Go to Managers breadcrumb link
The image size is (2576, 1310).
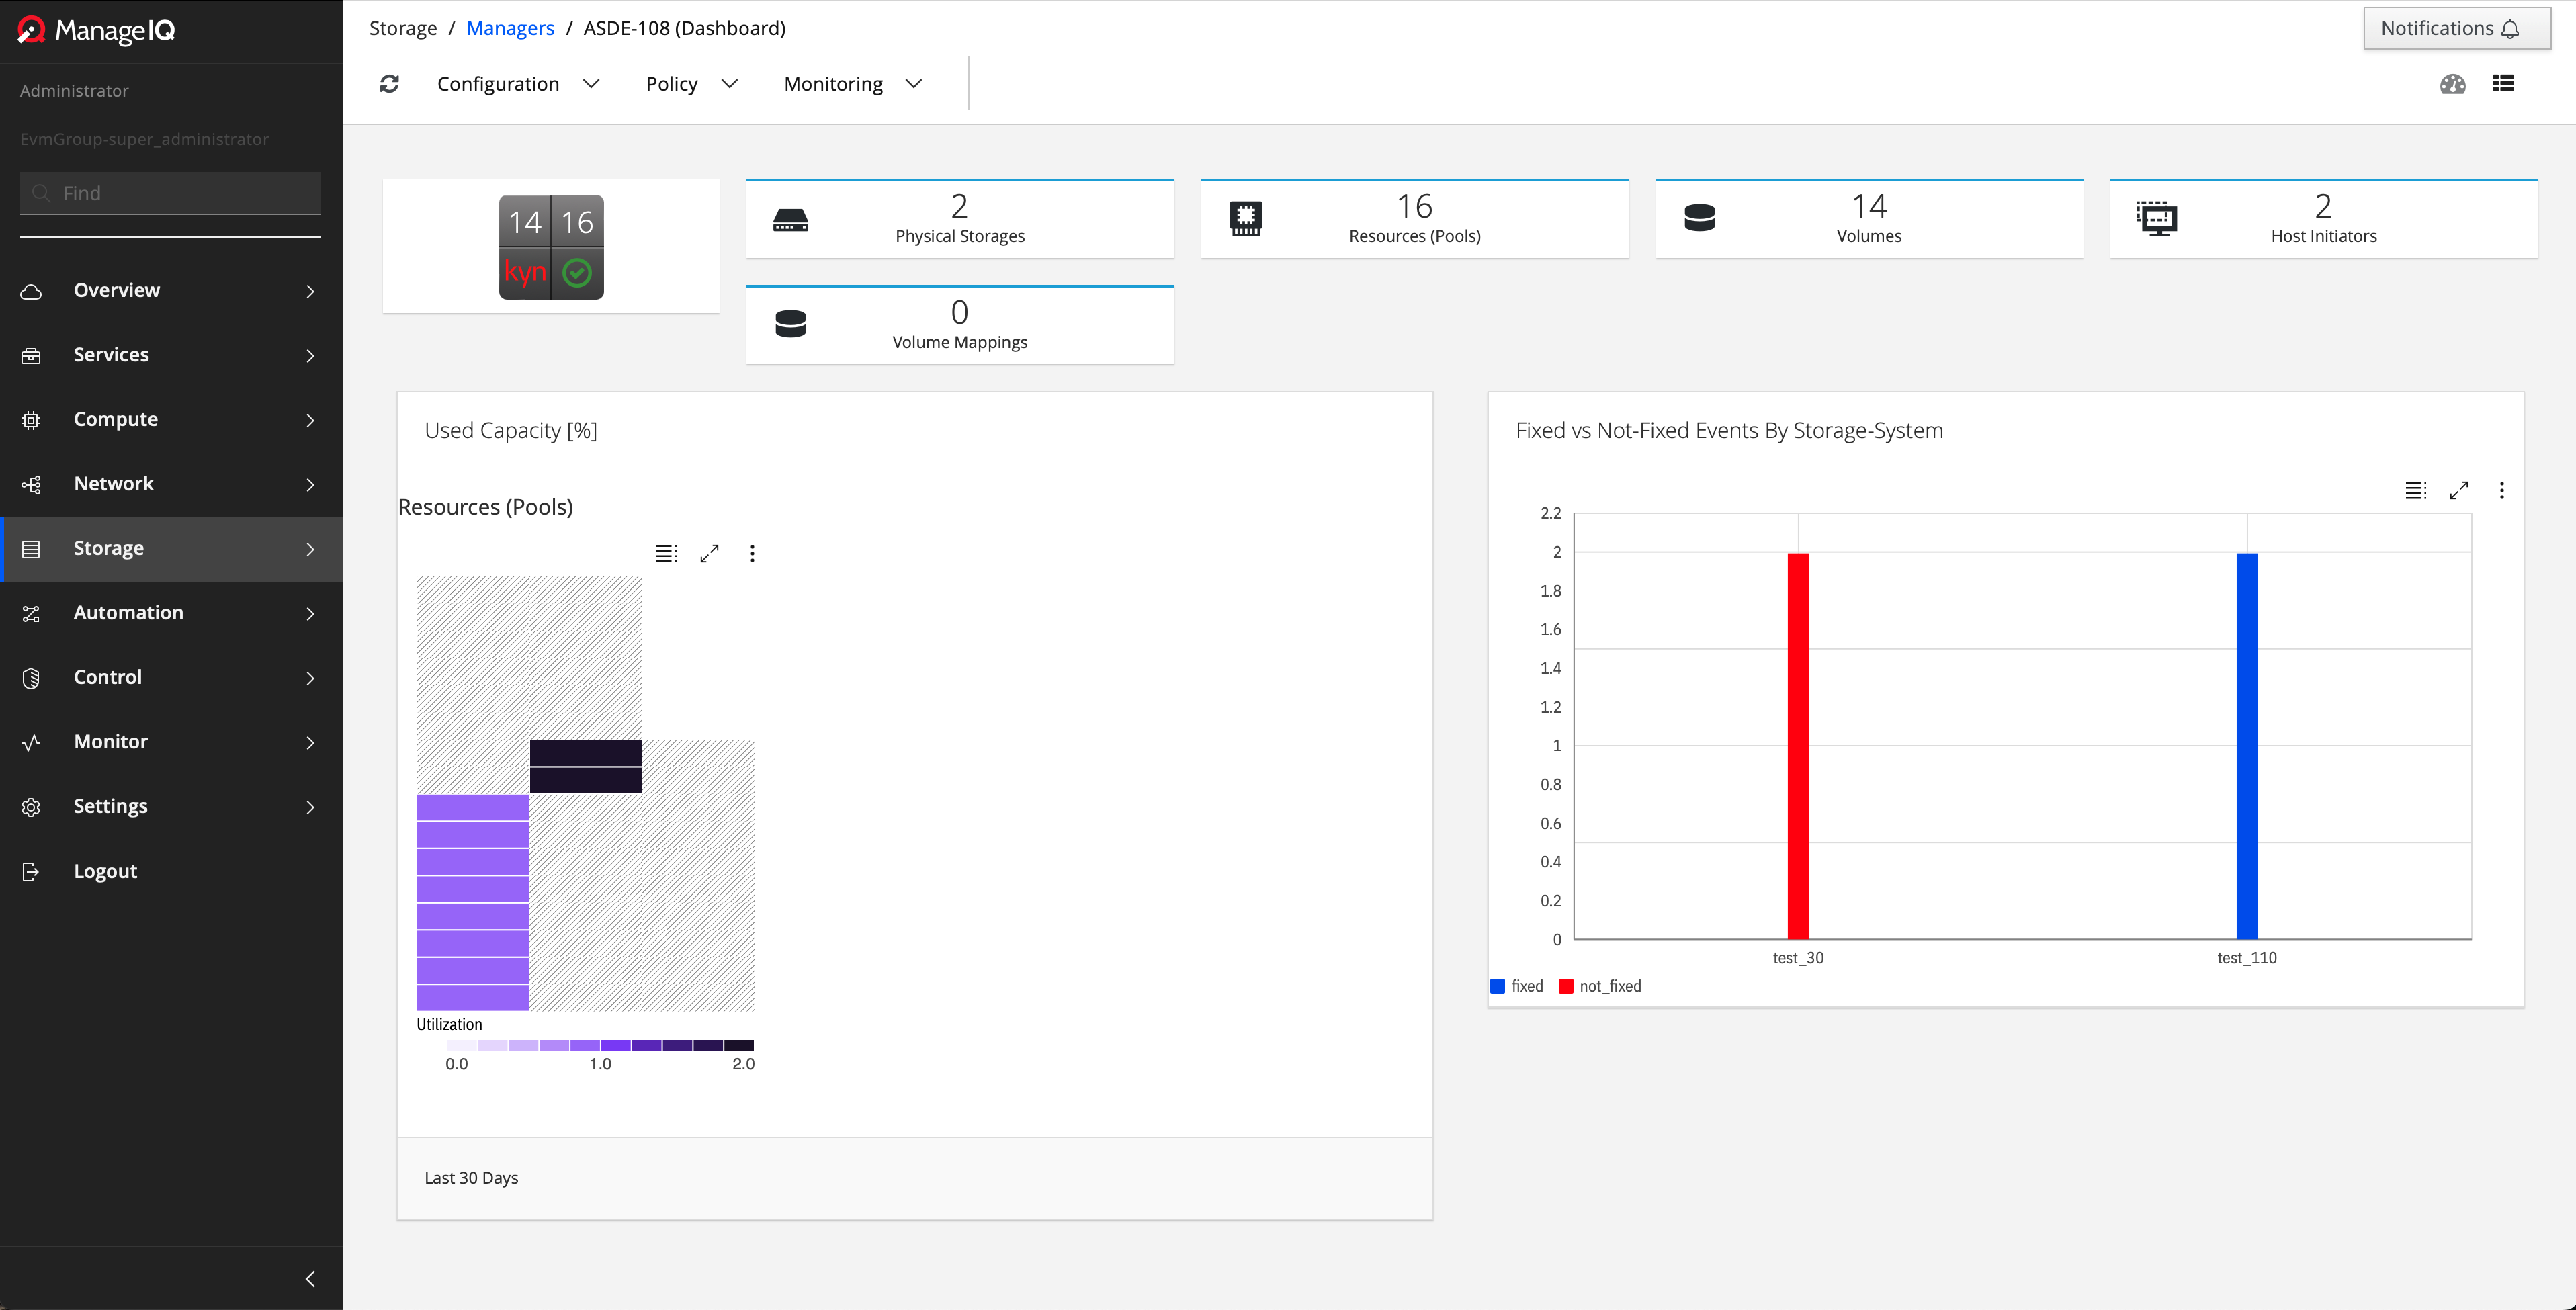pyautogui.click(x=510, y=28)
